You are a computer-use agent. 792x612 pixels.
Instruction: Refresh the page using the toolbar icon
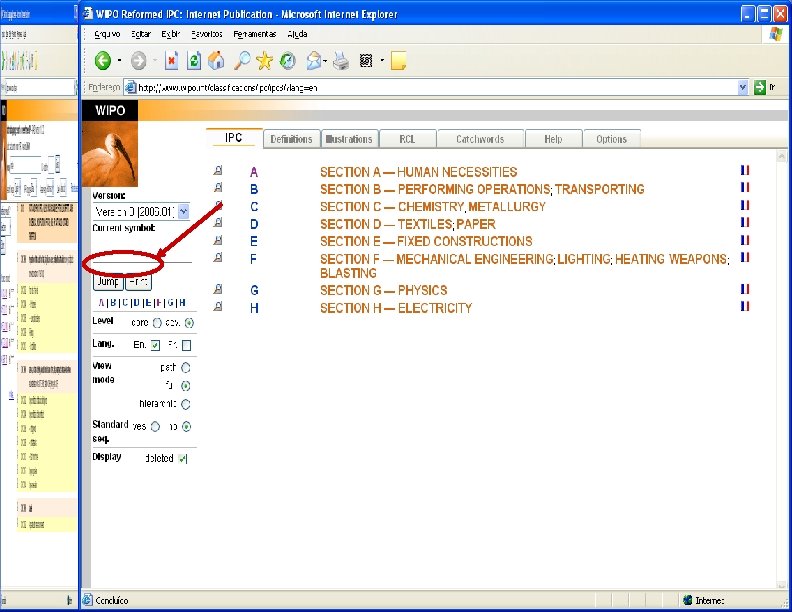(x=193, y=61)
